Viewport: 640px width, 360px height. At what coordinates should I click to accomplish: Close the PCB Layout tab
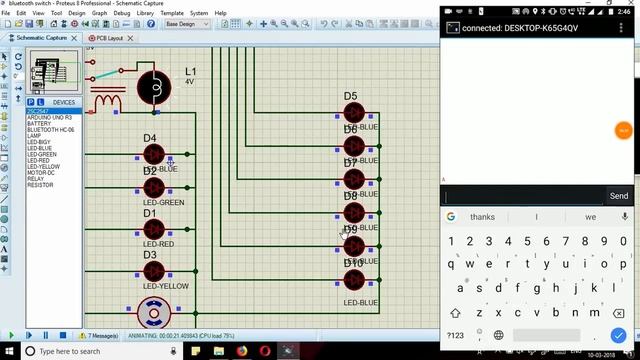point(130,38)
